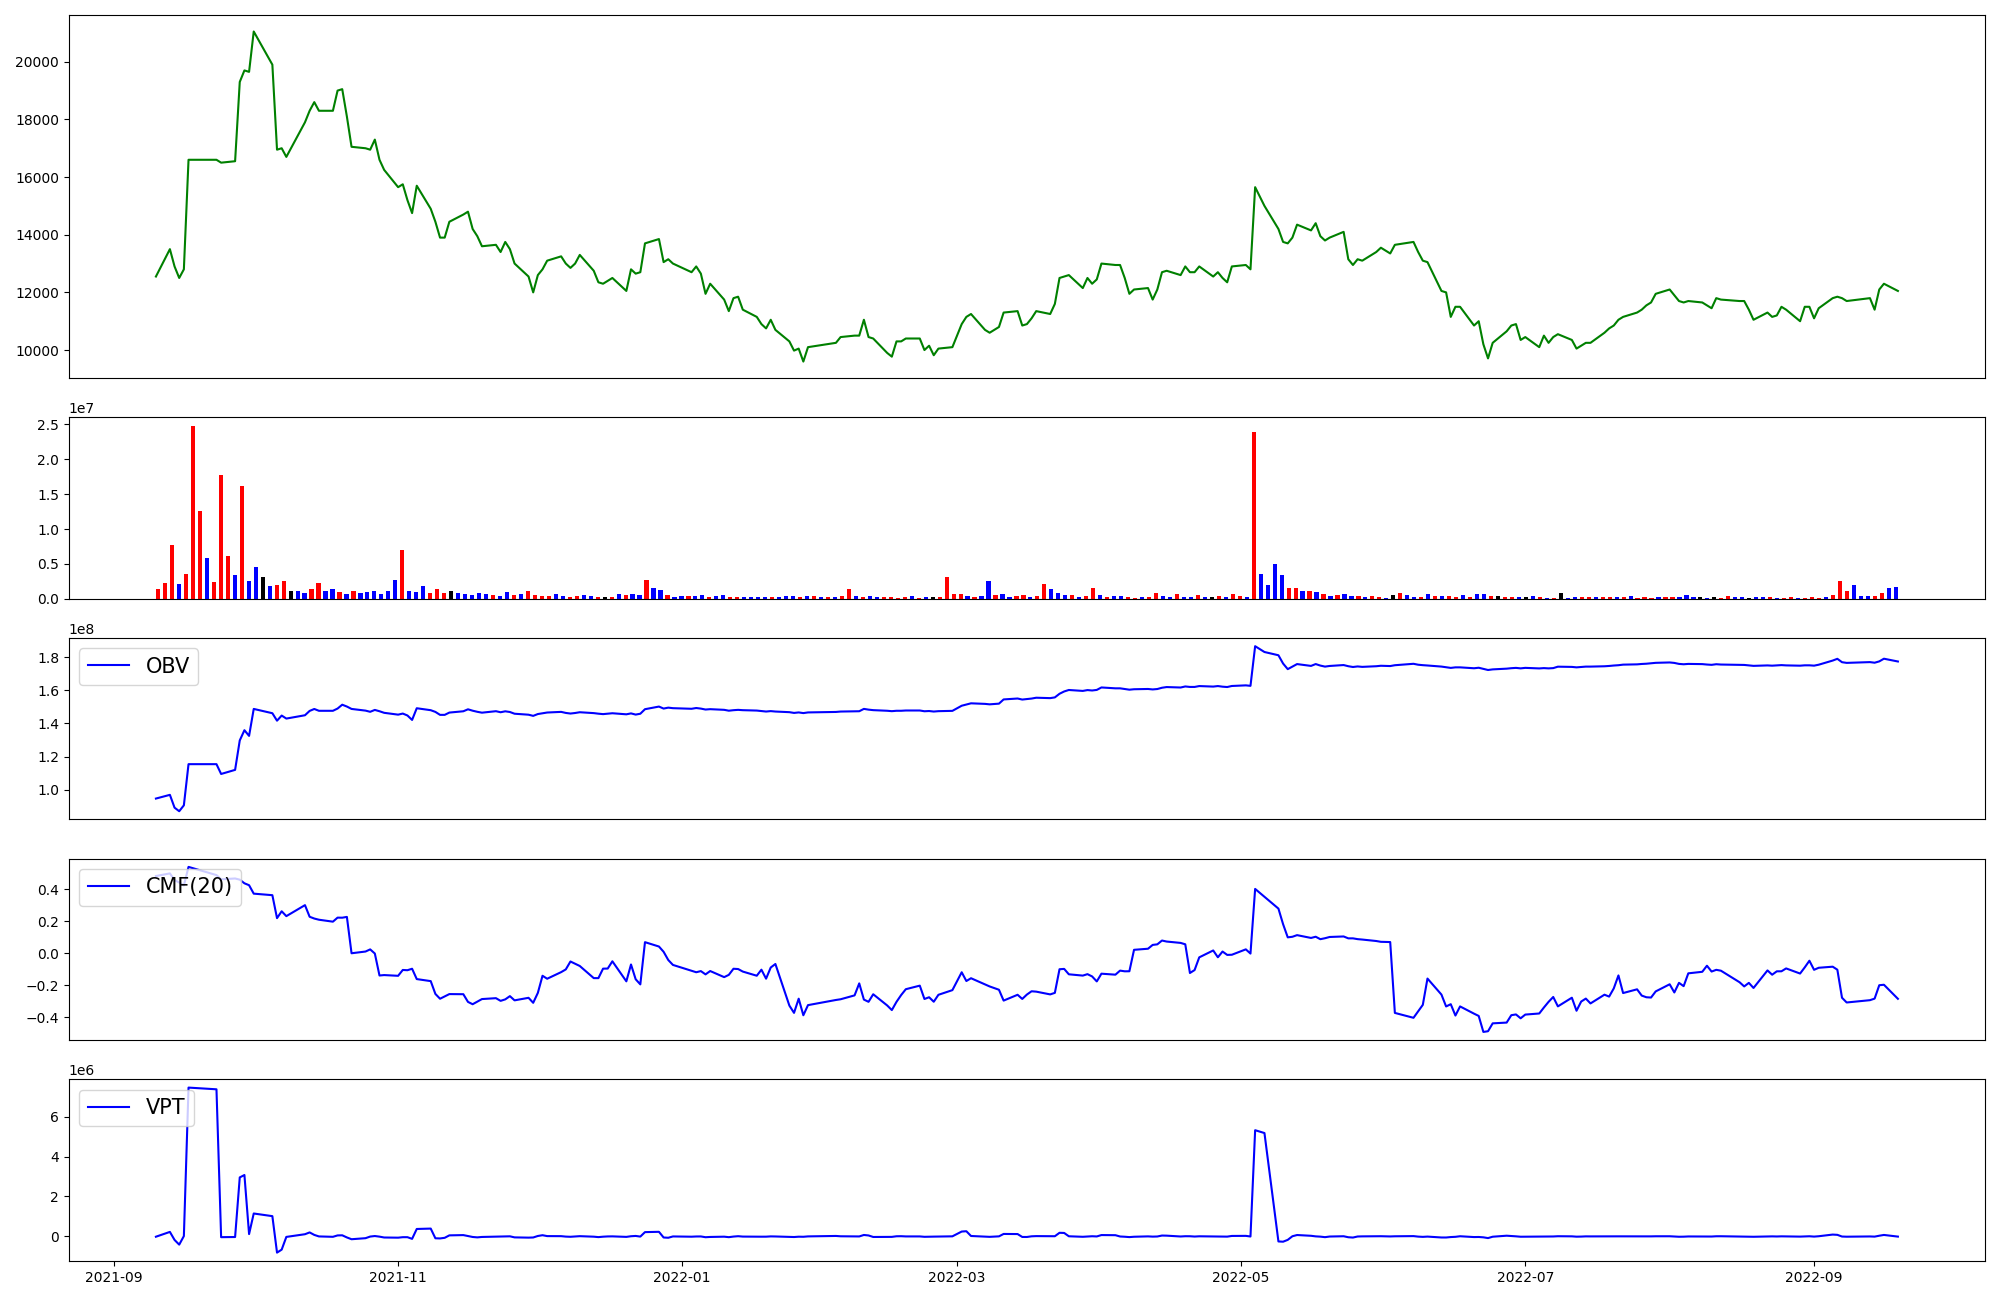Screen dimensions: 2000x1300
Task: Click the 2021-09 x-axis date label
Action: tap(114, 1277)
